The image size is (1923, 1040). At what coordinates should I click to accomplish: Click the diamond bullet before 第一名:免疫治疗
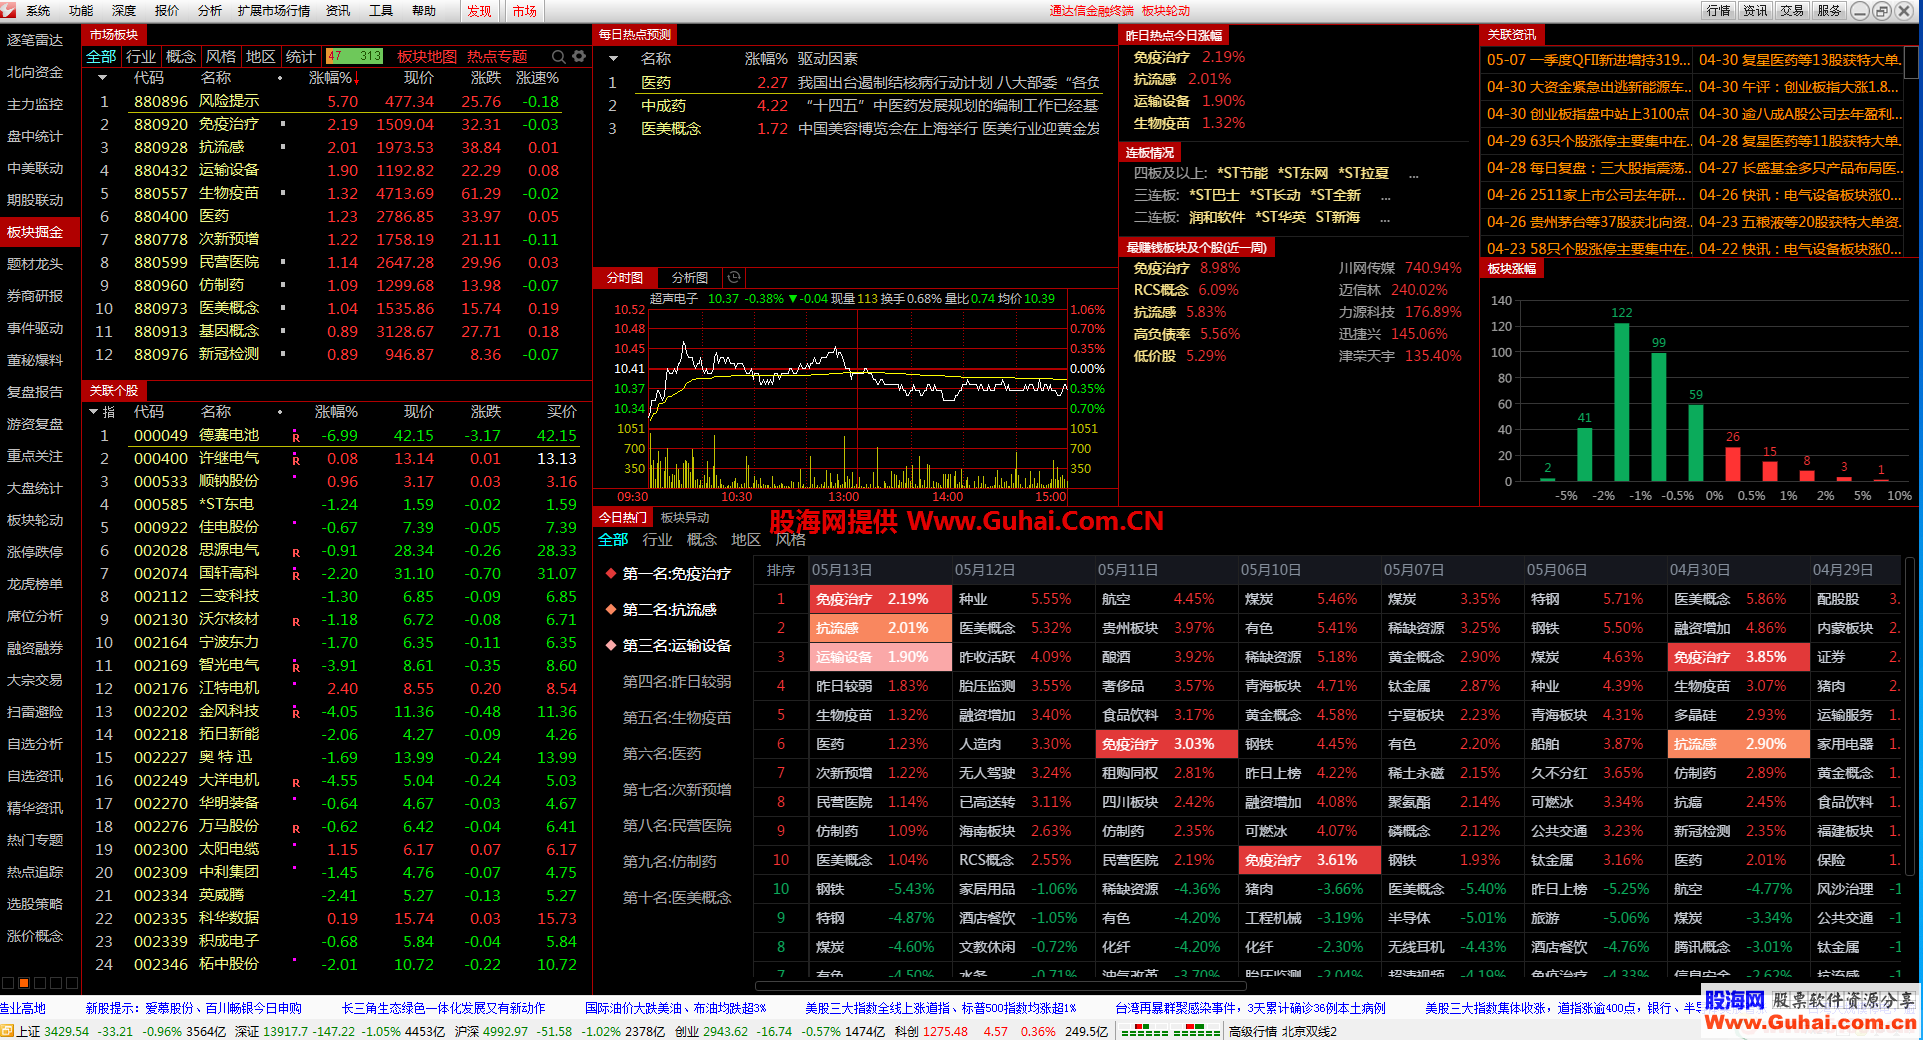coord(610,573)
